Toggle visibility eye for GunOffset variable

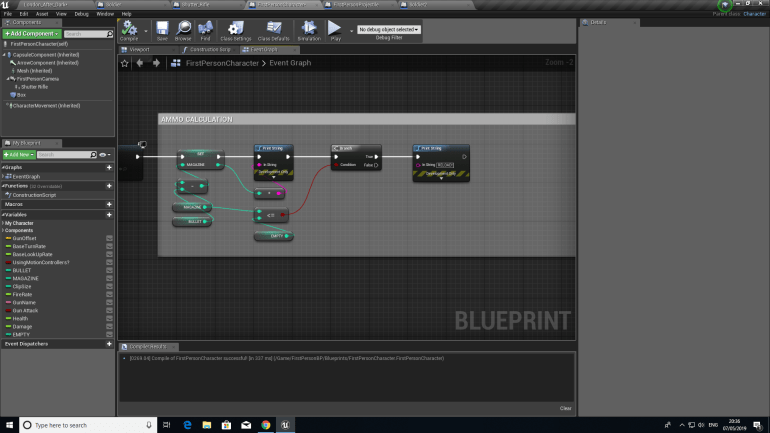[x=110, y=238]
